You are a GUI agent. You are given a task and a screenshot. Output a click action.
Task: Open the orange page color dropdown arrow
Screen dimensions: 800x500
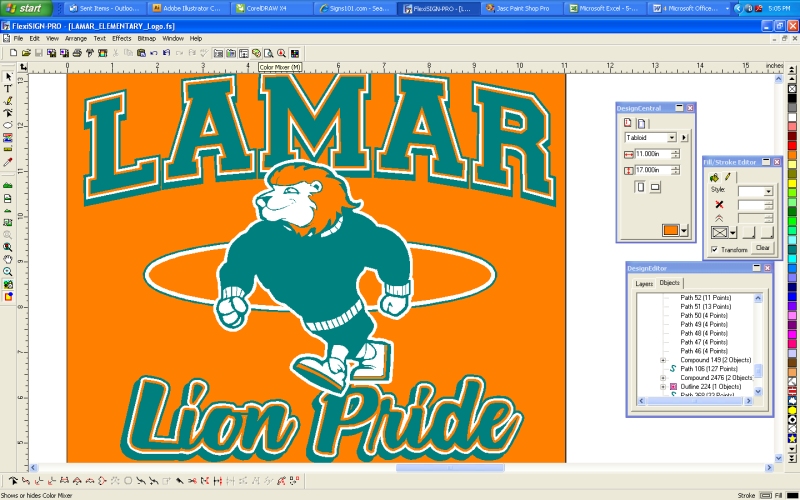684,231
